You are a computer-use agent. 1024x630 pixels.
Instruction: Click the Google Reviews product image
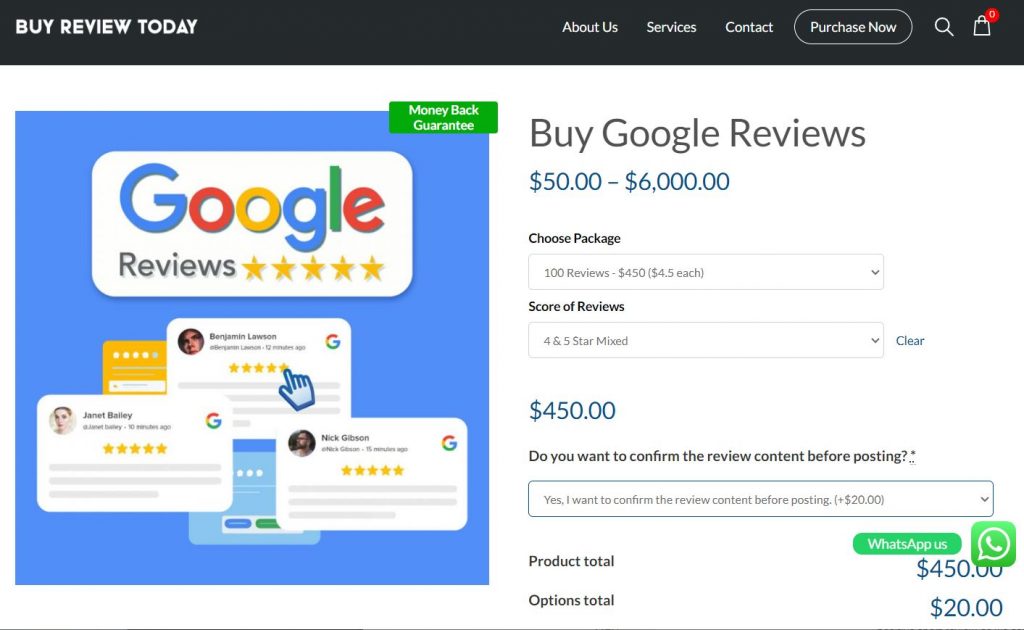tap(252, 348)
